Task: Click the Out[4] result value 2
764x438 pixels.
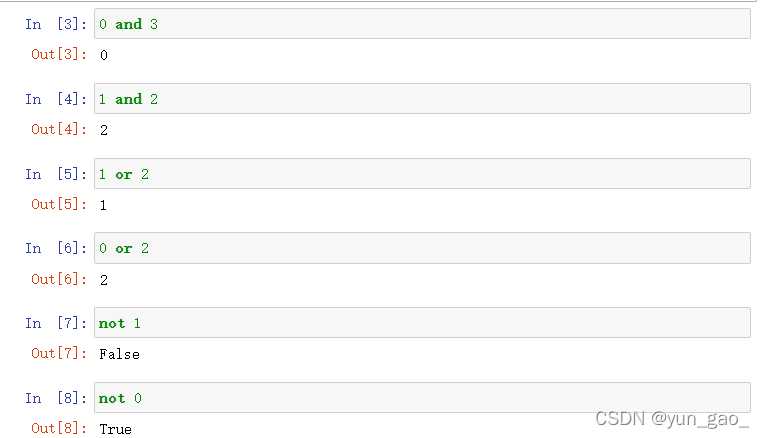Action: pyautogui.click(x=104, y=130)
